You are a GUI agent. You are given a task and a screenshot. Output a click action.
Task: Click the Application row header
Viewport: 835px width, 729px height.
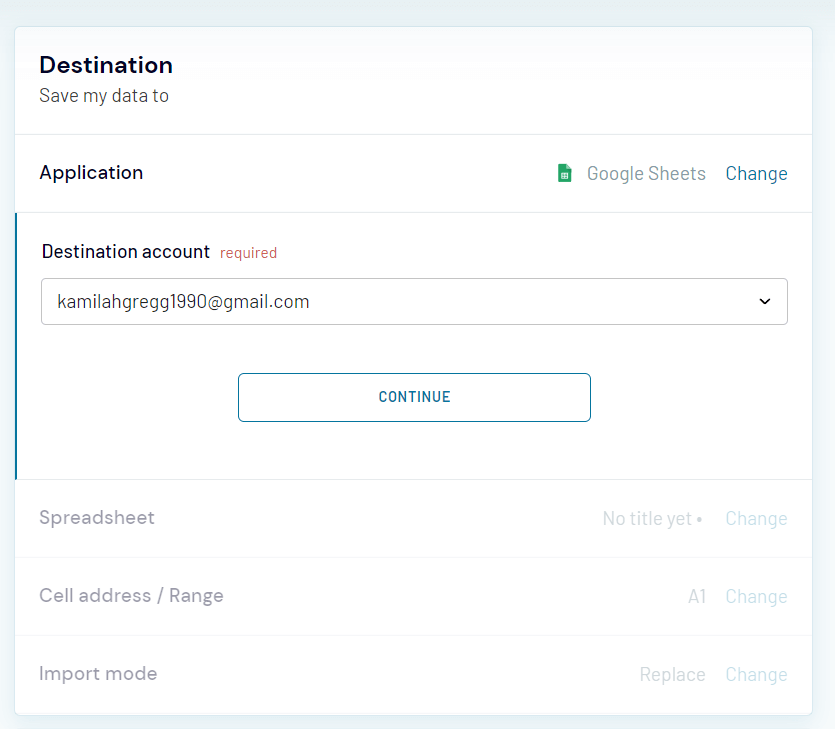tap(91, 172)
